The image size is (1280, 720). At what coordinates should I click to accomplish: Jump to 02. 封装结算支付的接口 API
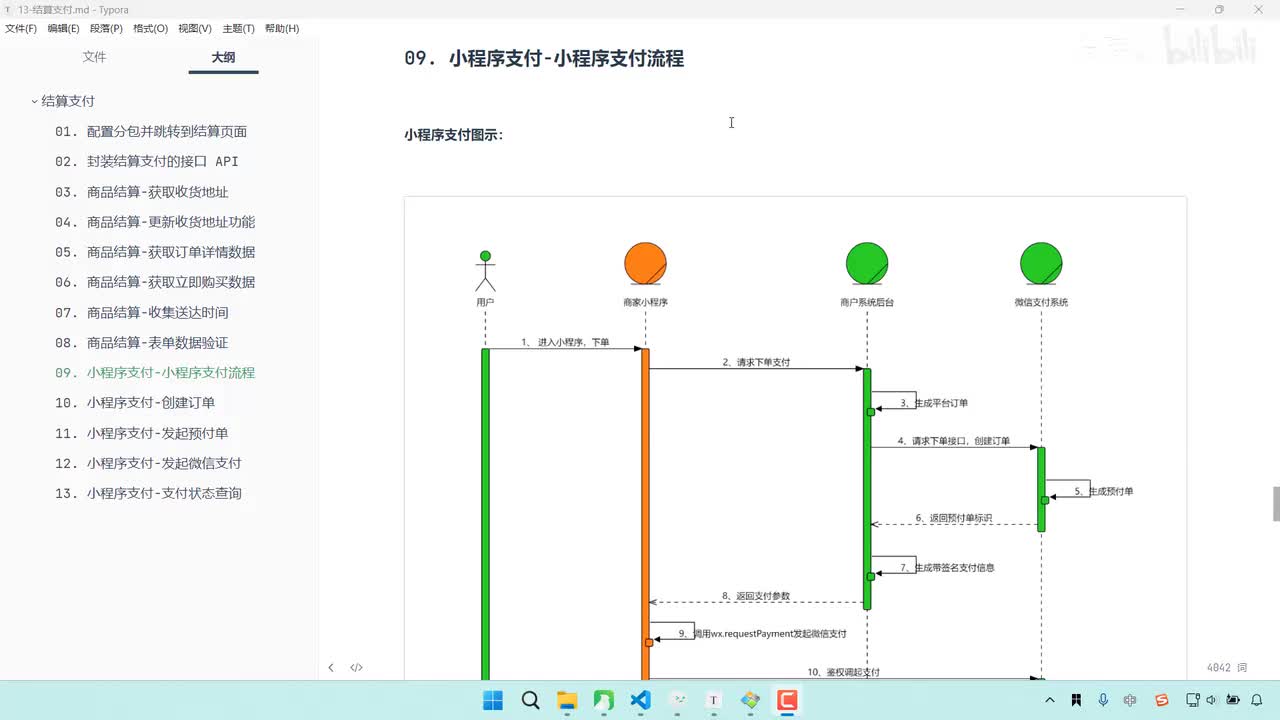coord(147,161)
